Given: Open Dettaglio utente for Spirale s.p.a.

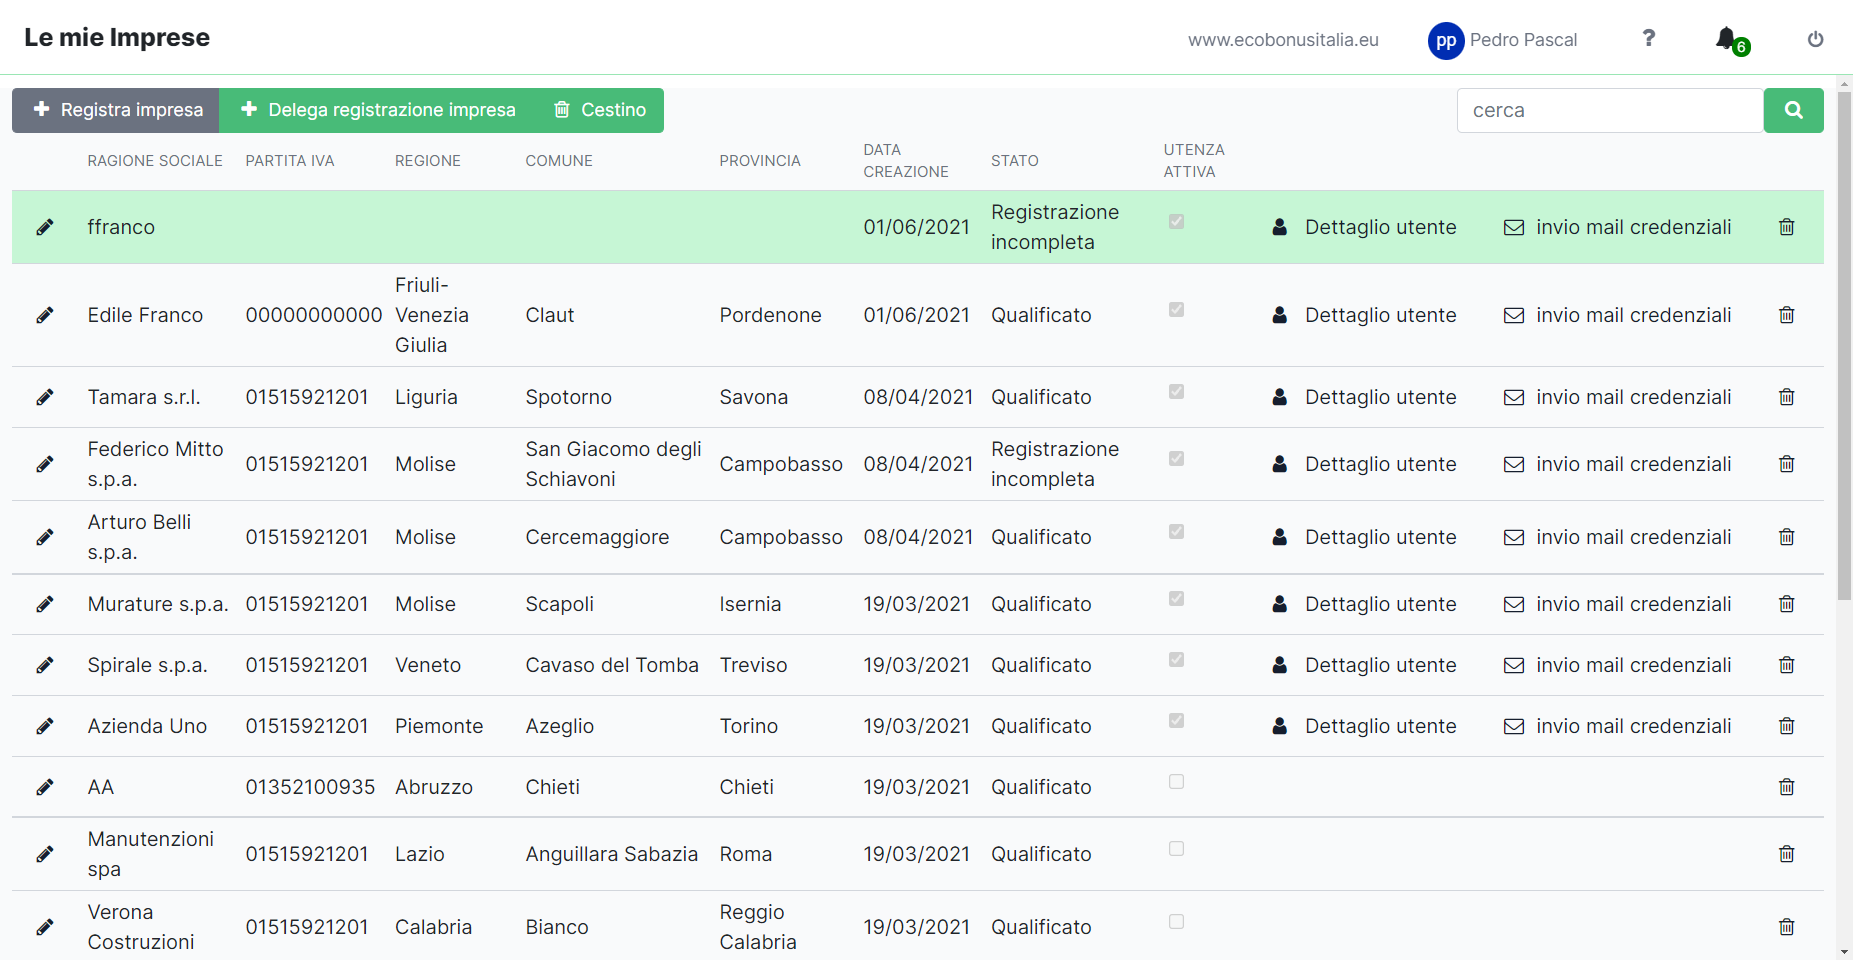Looking at the screenshot, I should tap(1364, 665).
